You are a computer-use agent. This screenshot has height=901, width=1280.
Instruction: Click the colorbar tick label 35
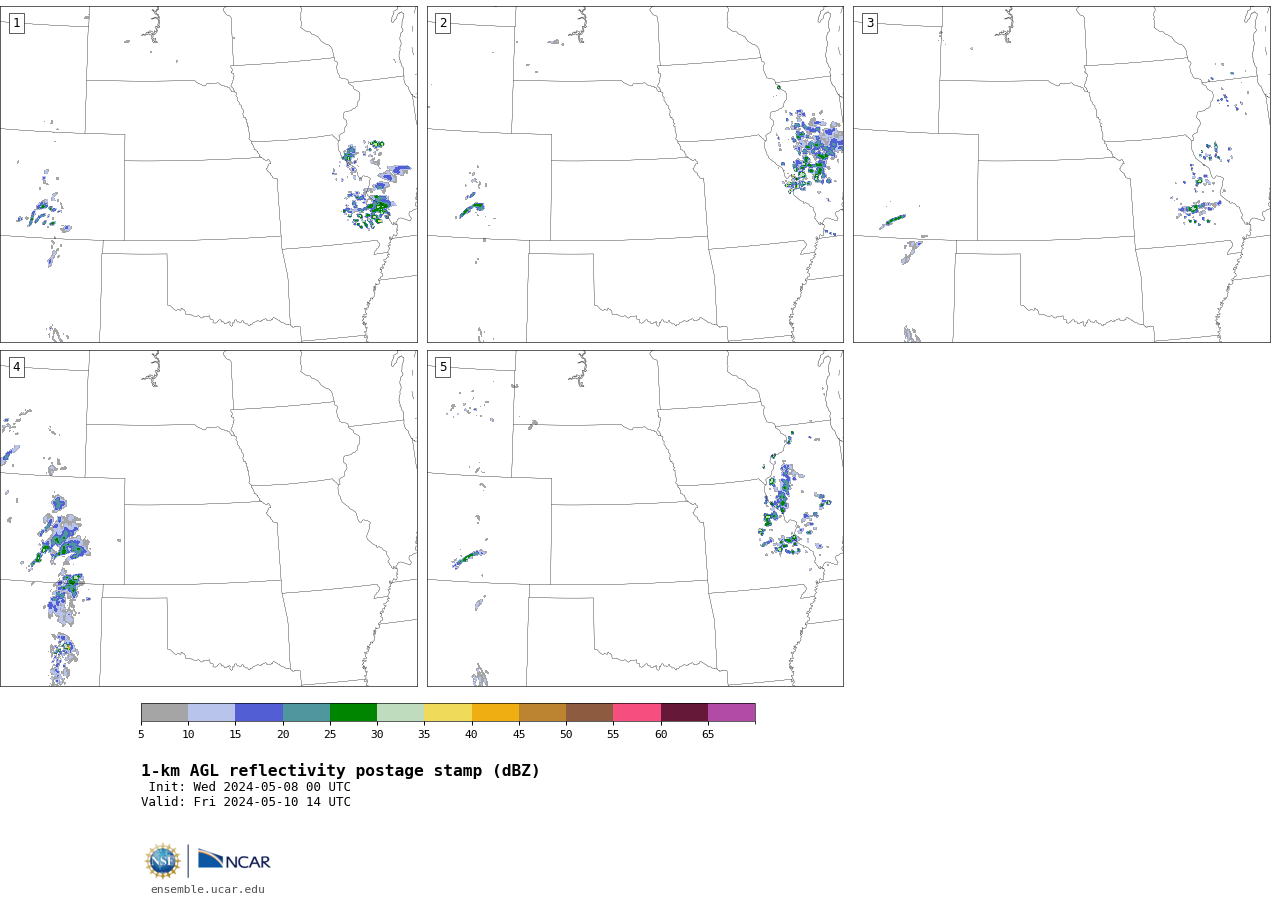(x=424, y=735)
